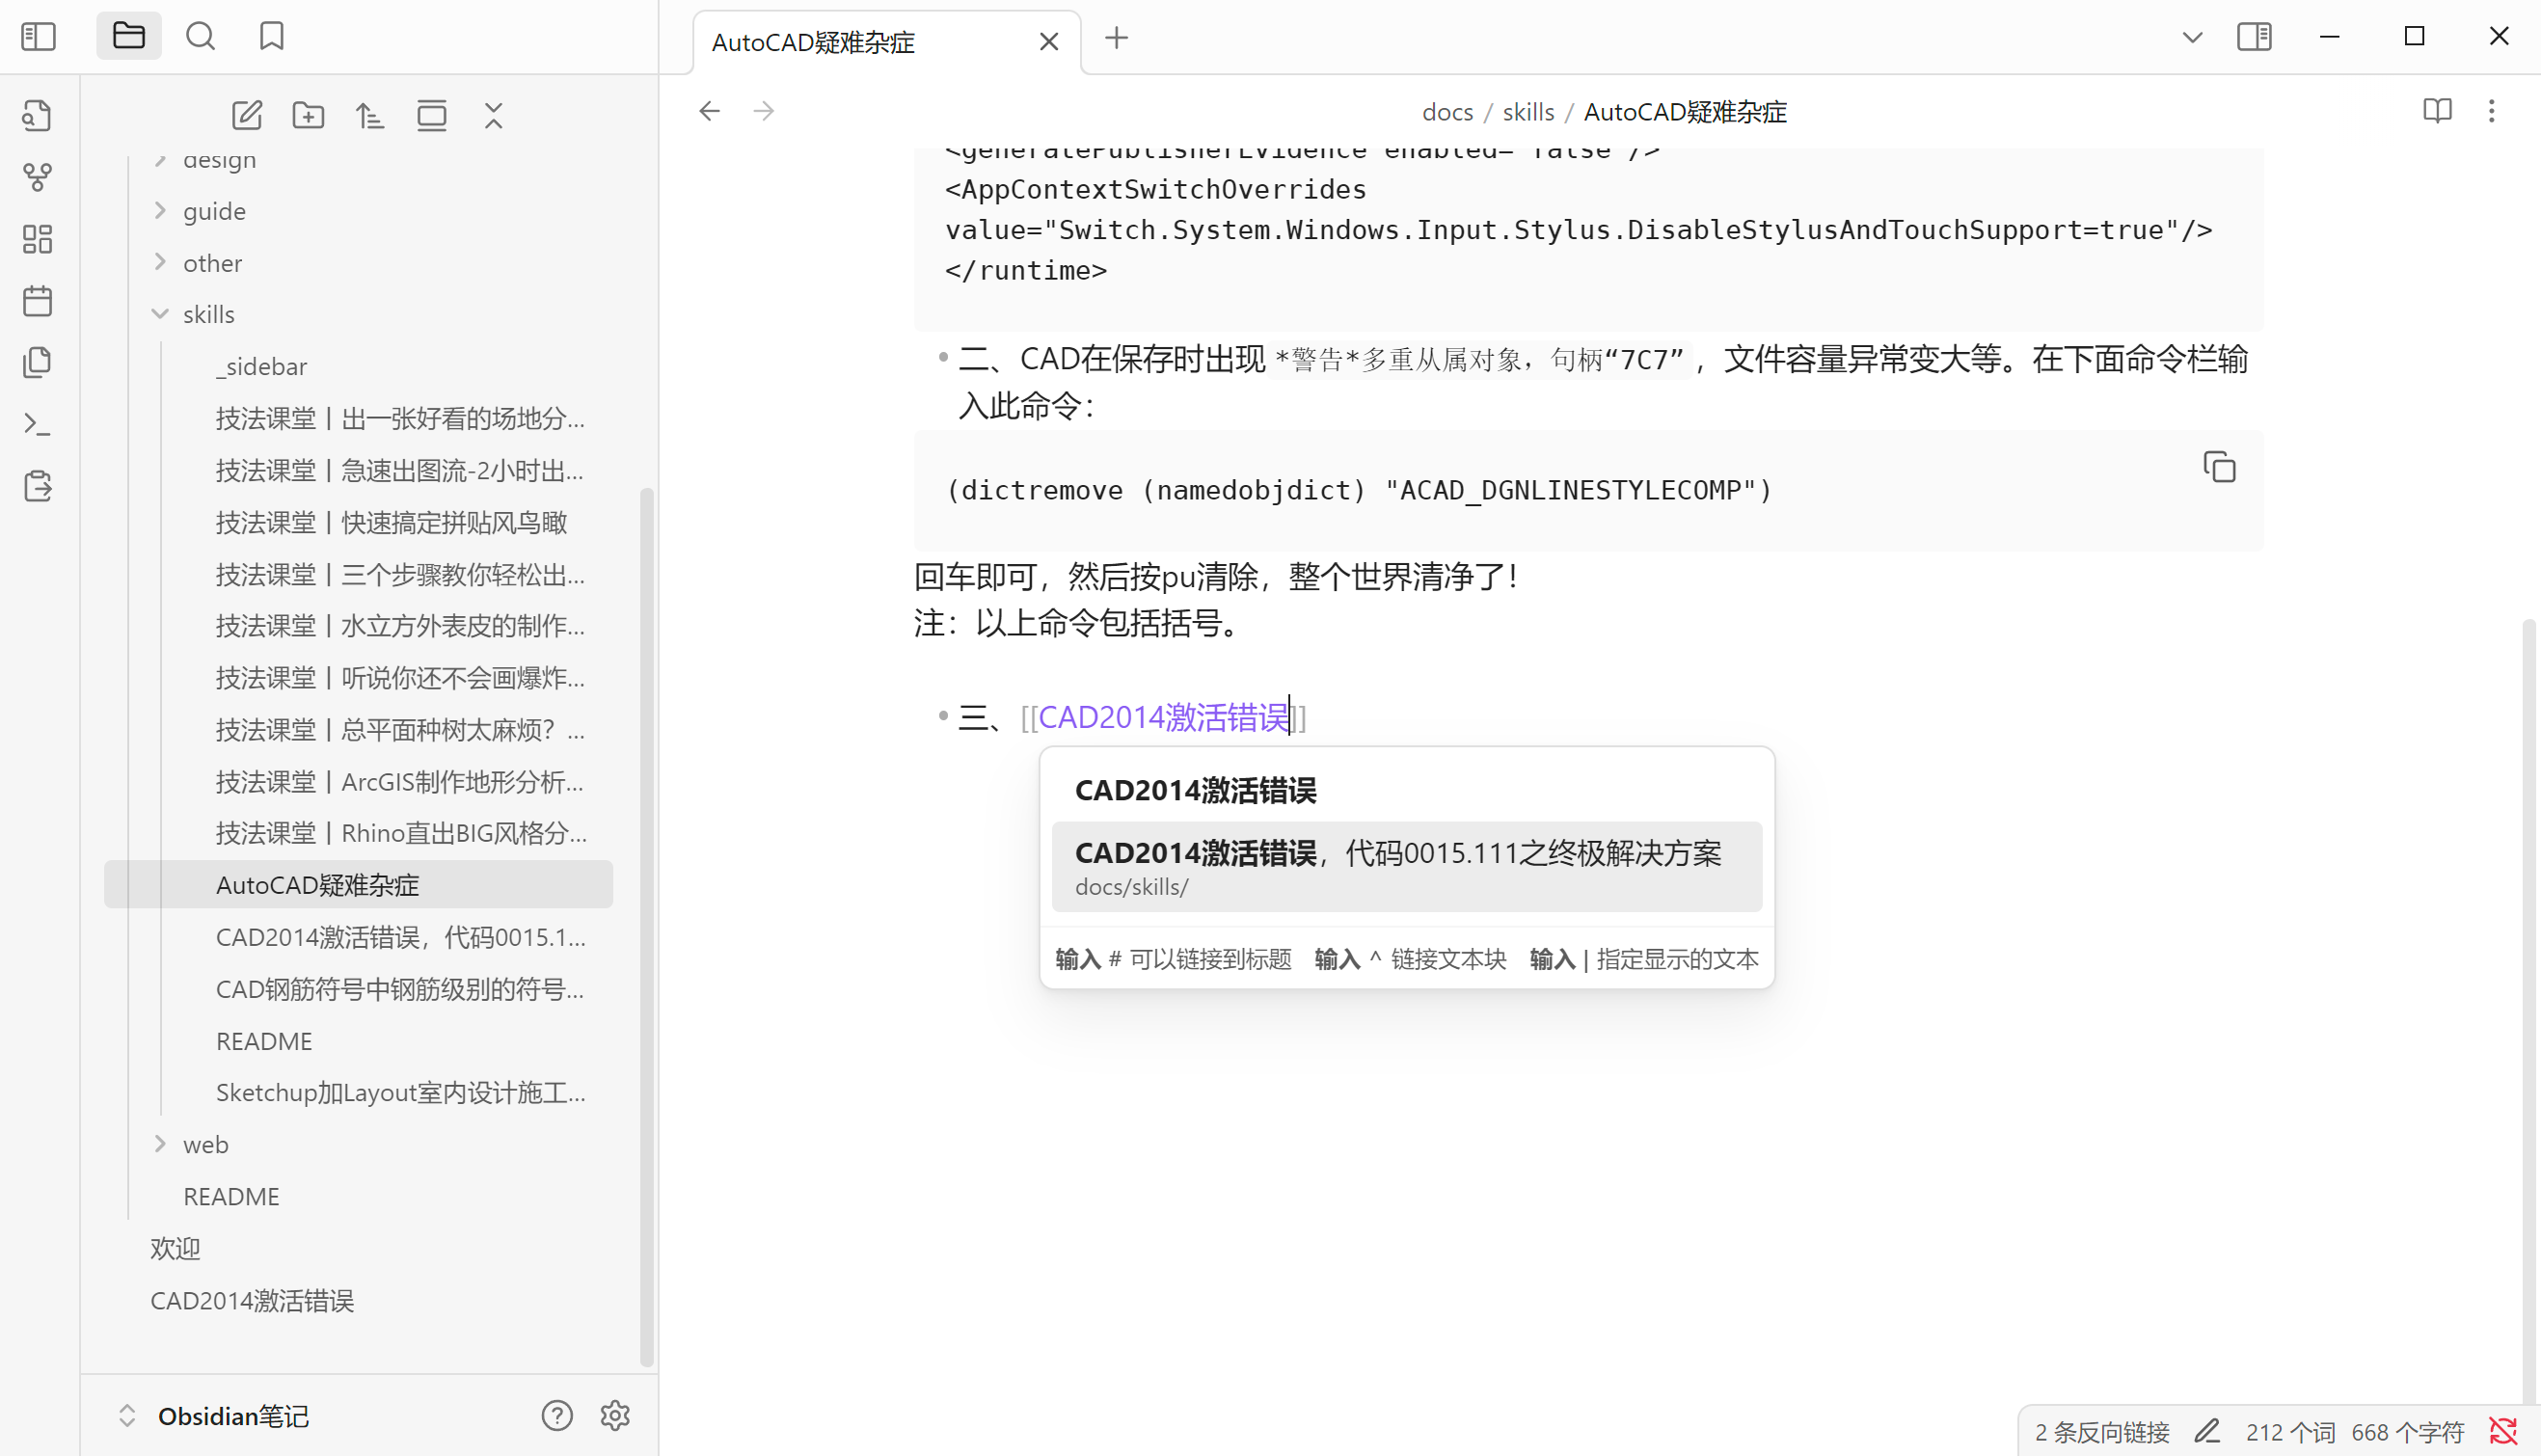Open the more options three-dot menu

click(x=2492, y=111)
